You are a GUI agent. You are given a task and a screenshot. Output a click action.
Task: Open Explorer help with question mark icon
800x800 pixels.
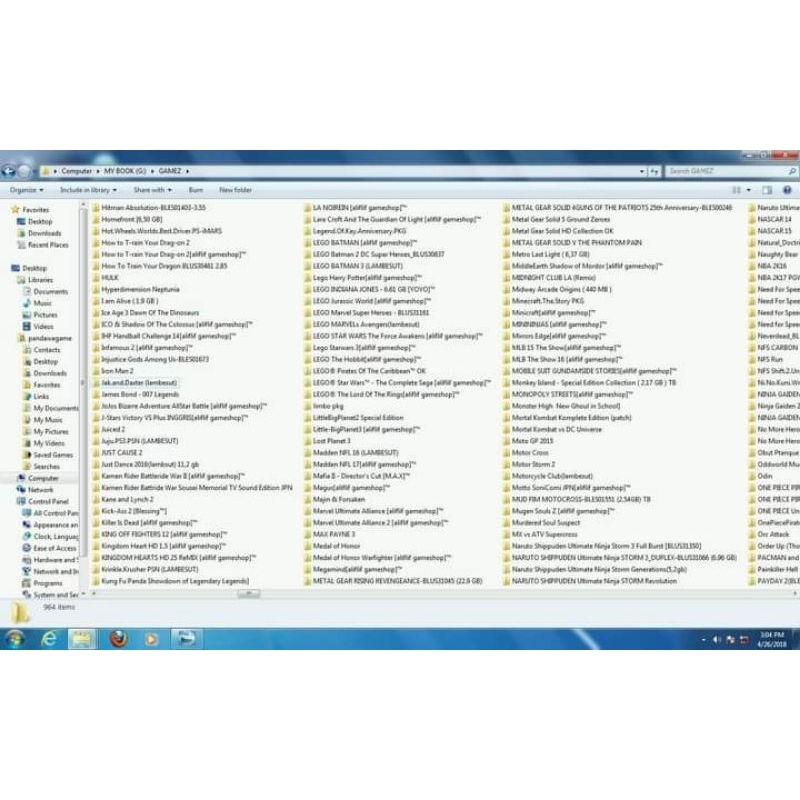coord(787,190)
